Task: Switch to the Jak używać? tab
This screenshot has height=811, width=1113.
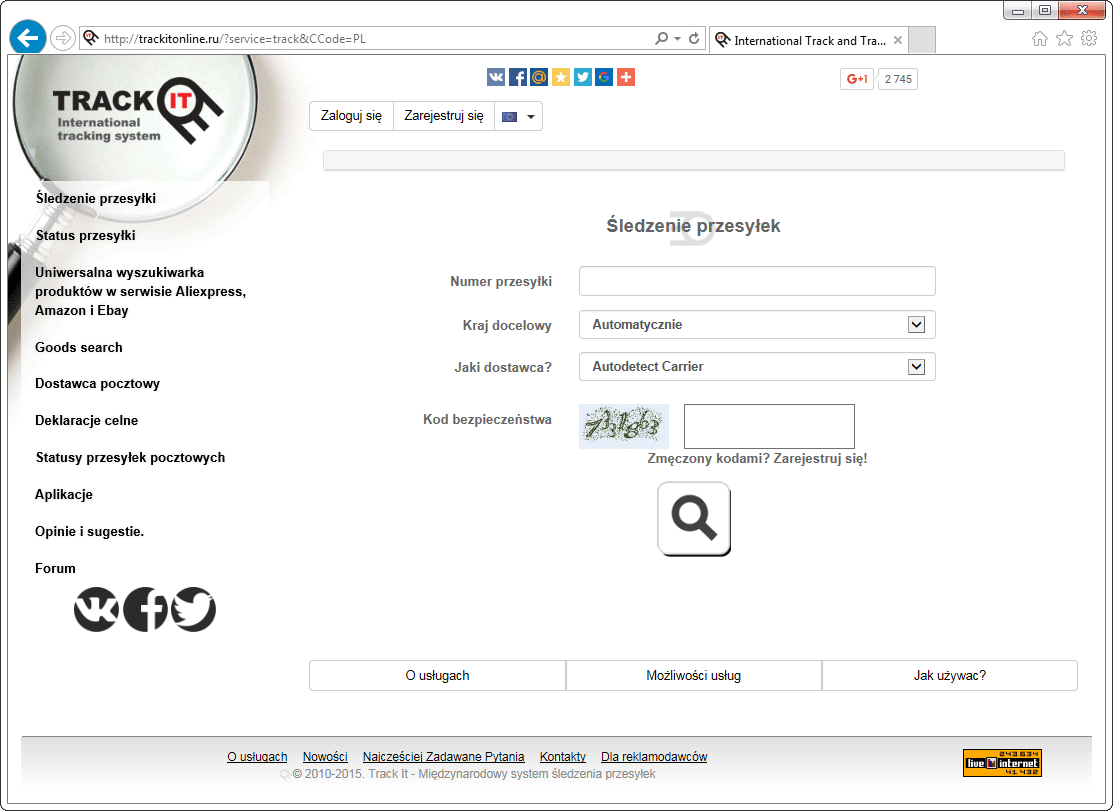Action: 949,675
